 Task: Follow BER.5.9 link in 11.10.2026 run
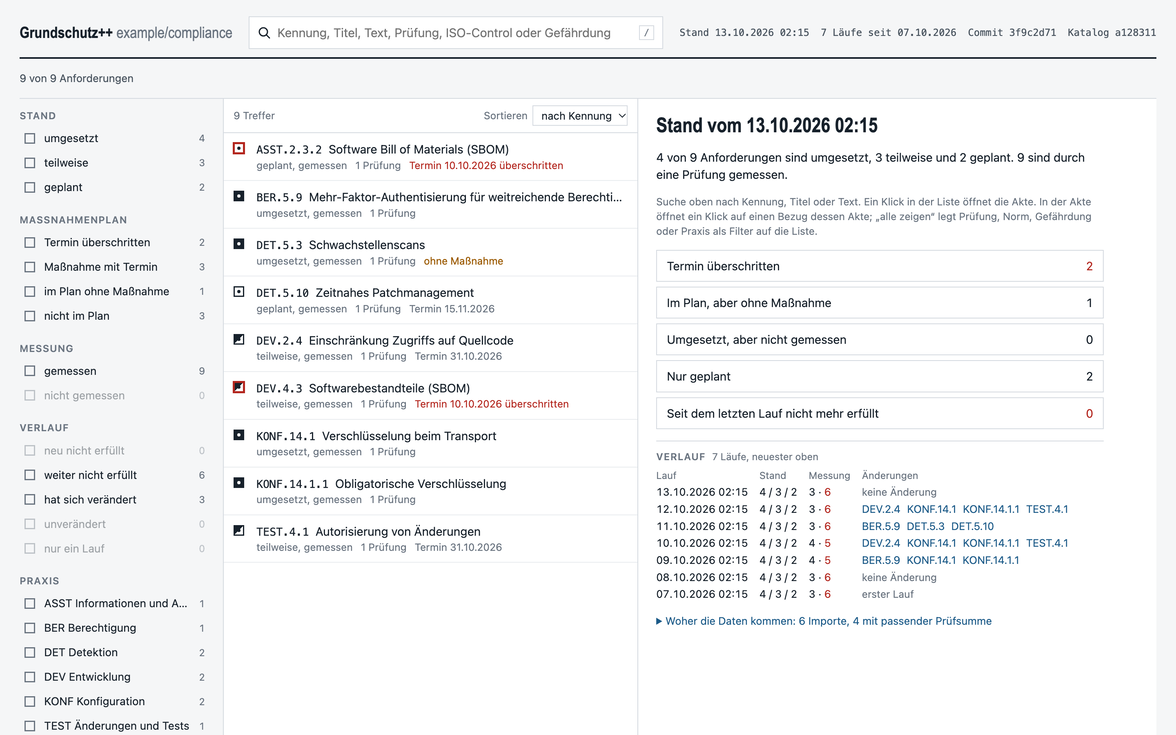(x=880, y=526)
